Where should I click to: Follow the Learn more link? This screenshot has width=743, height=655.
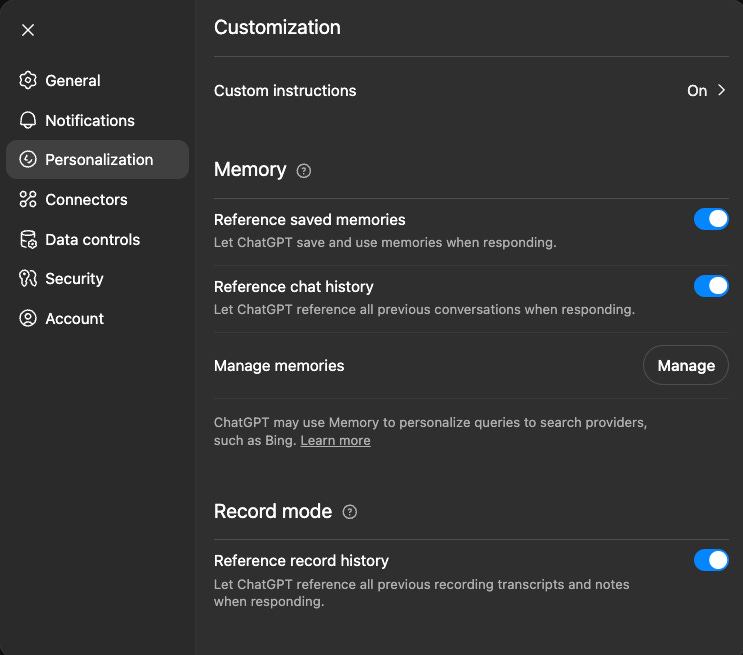point(335,441)
